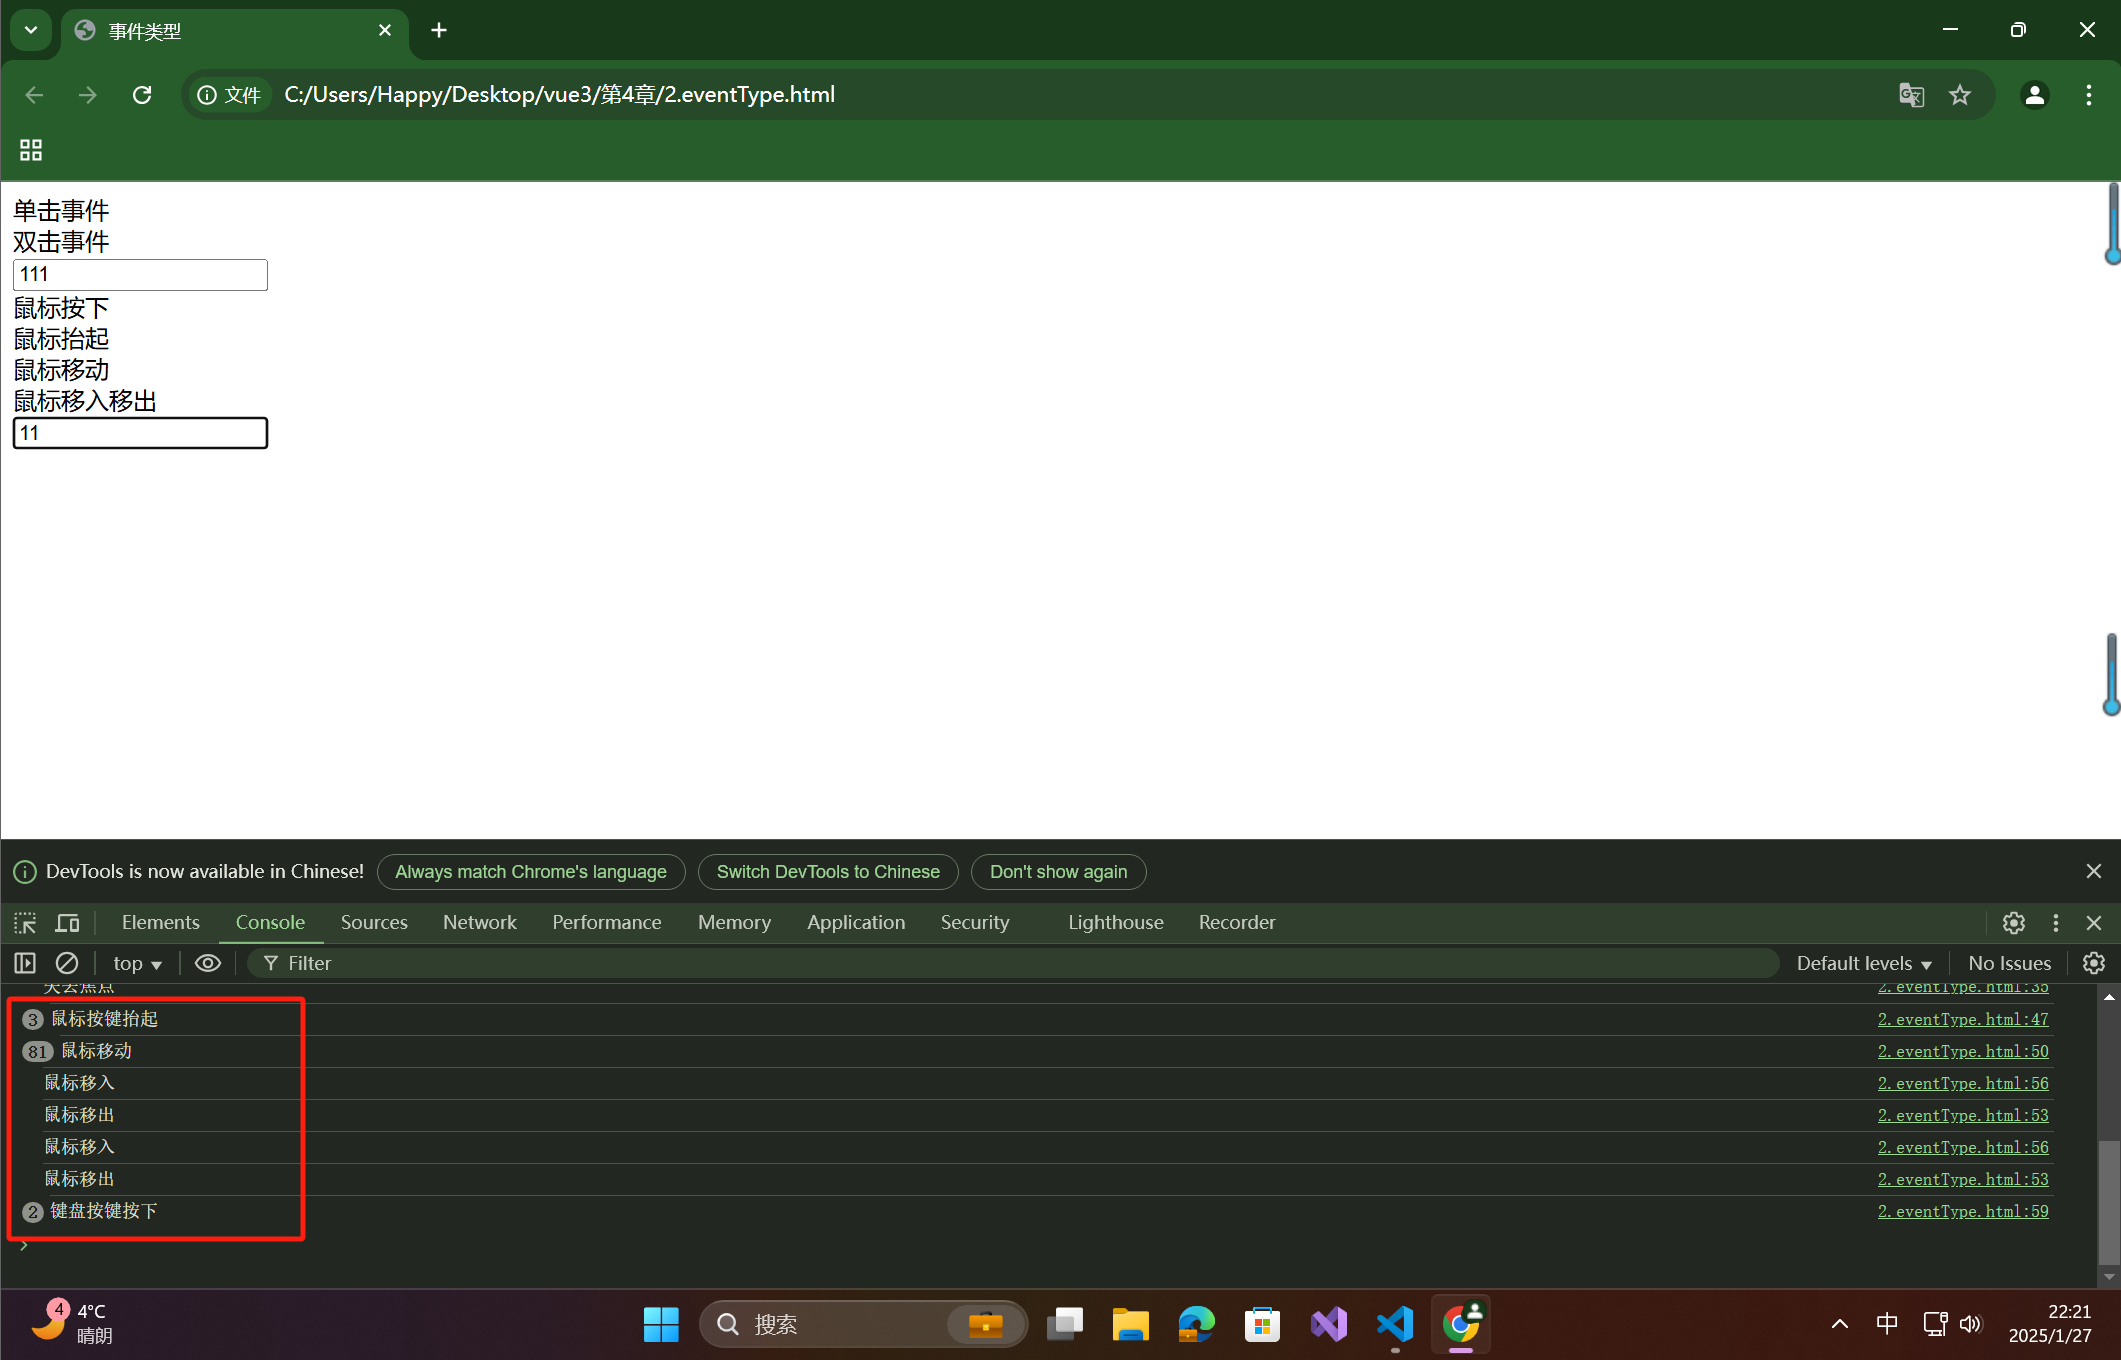Screen dimensions: 2121x1360
Task: Open DevTools main settings gear
Action: click(2013, 923)
